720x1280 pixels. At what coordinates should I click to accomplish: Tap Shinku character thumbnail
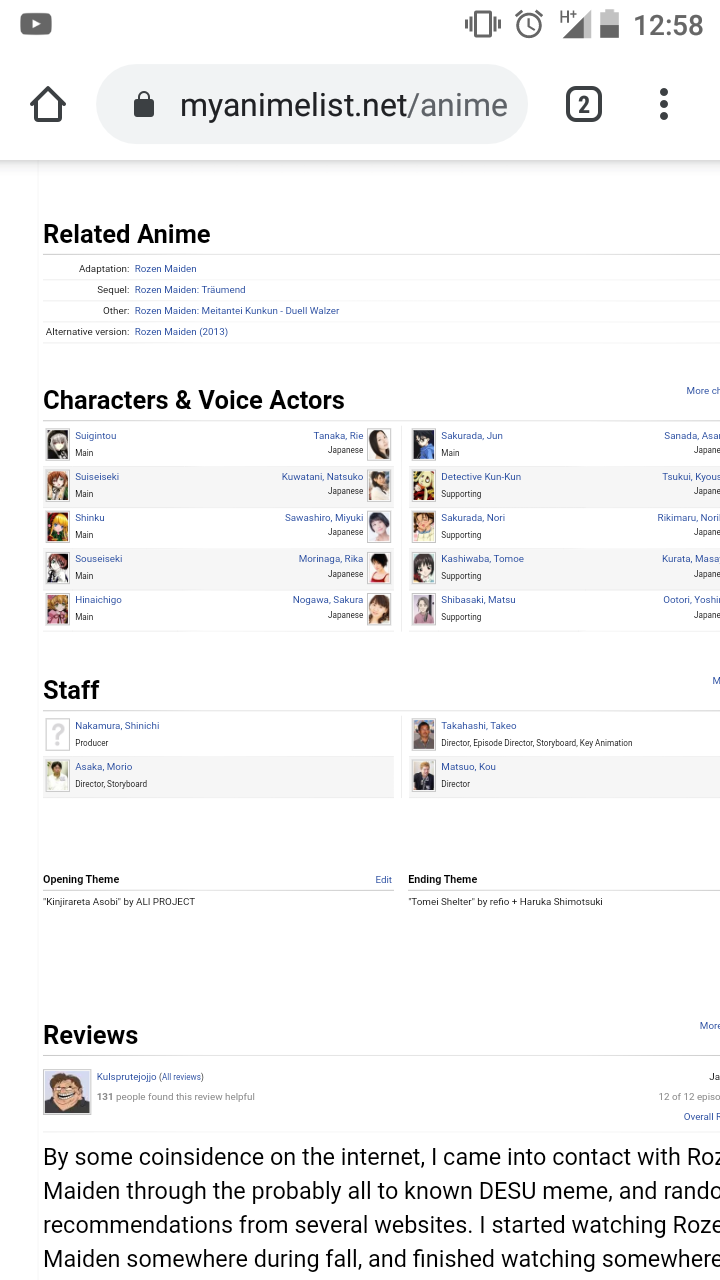(x=57, y=526)
